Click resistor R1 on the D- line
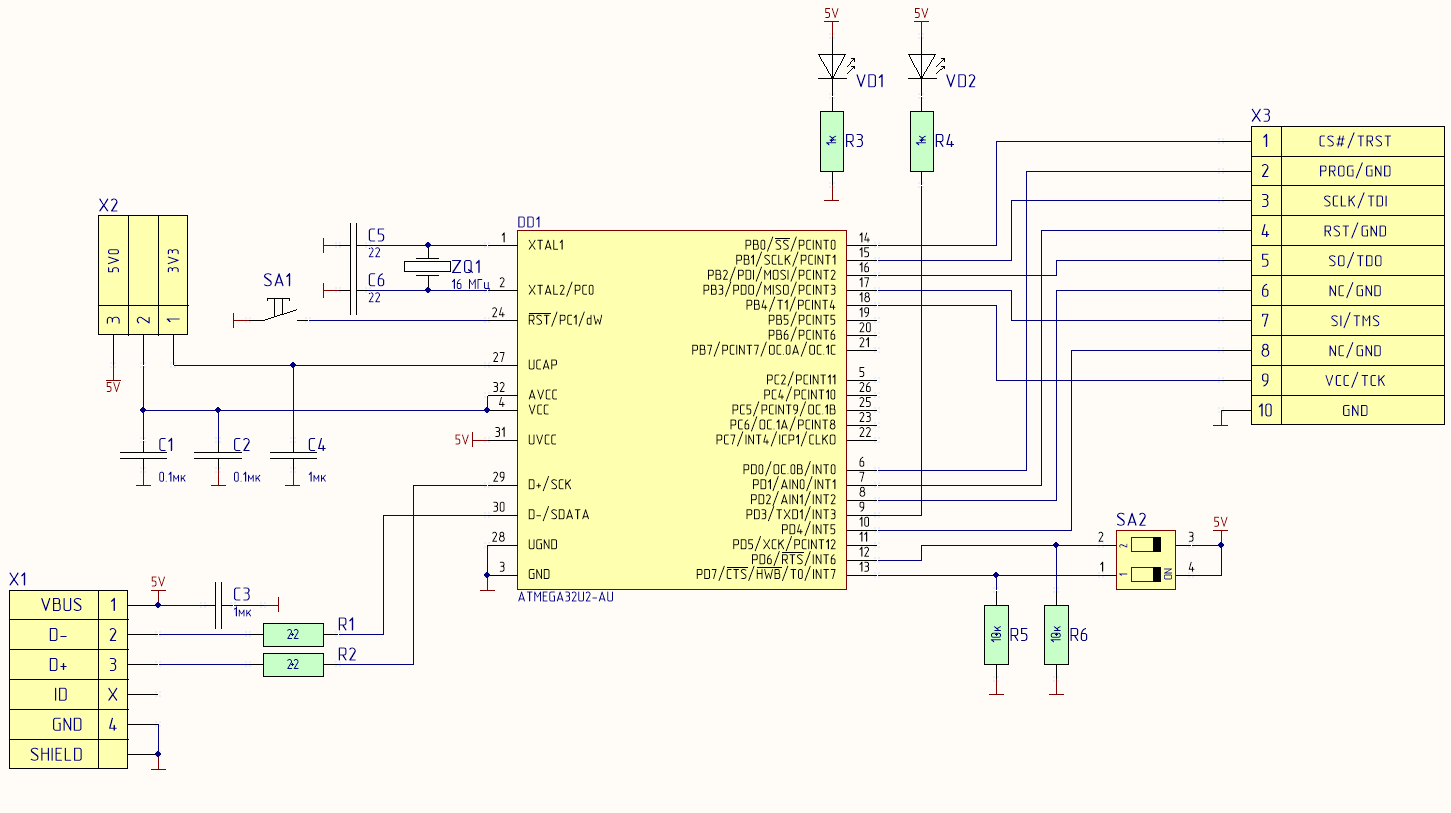 tap(293, 634)
